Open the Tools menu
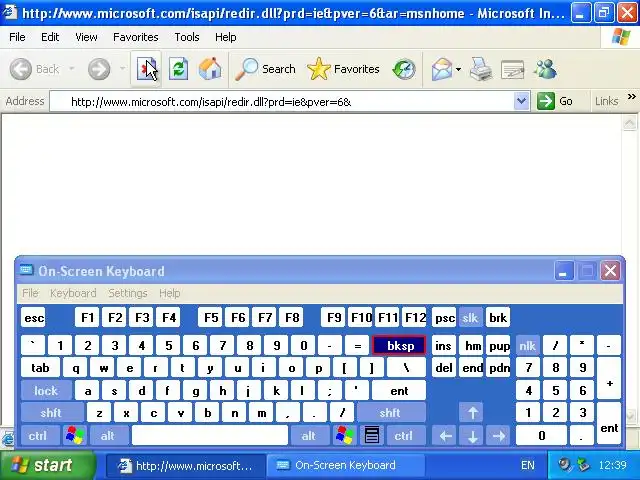 click(x=187, y=37)
